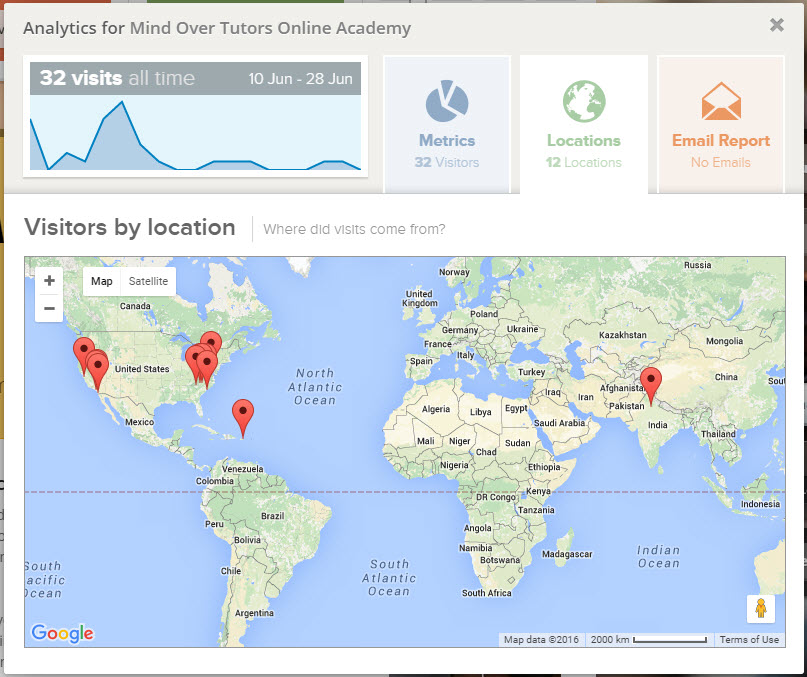The height and width of the screenshot is (677, 807).
Task: Click the northernmost eastern US pin
Action: coord(211,340)
